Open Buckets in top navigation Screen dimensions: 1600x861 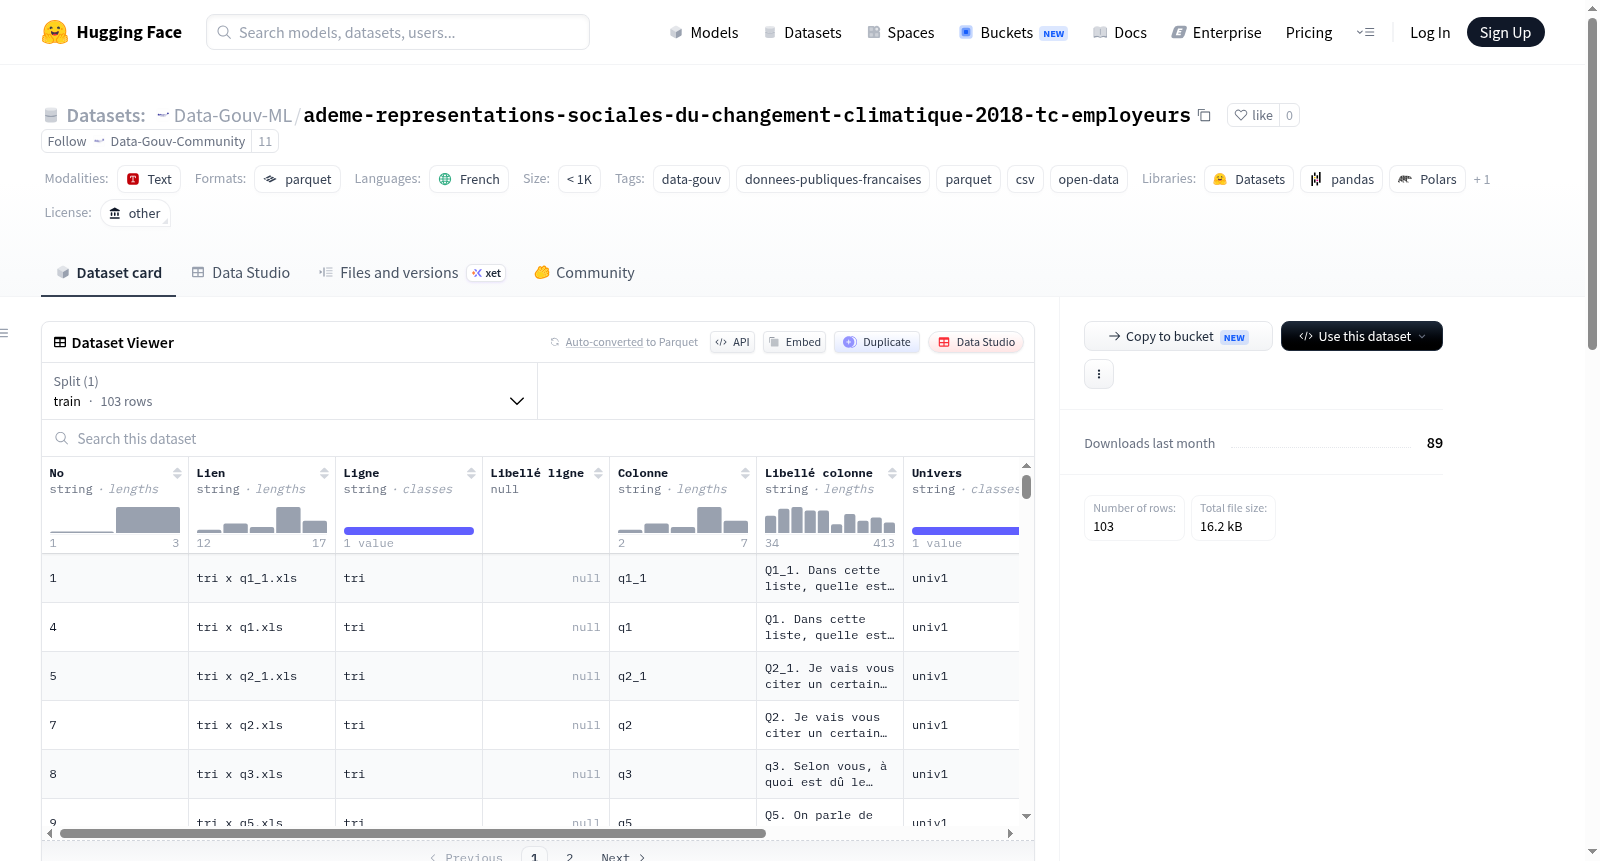(x=1013, y=32)
